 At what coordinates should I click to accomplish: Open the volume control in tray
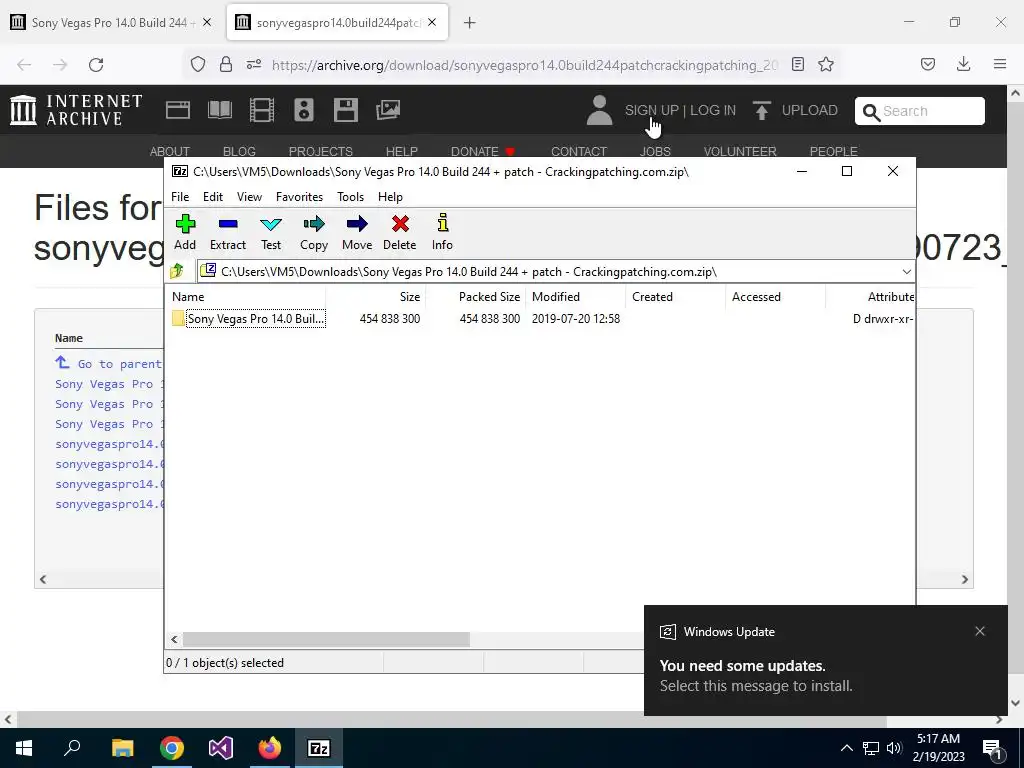coord(894,748)
